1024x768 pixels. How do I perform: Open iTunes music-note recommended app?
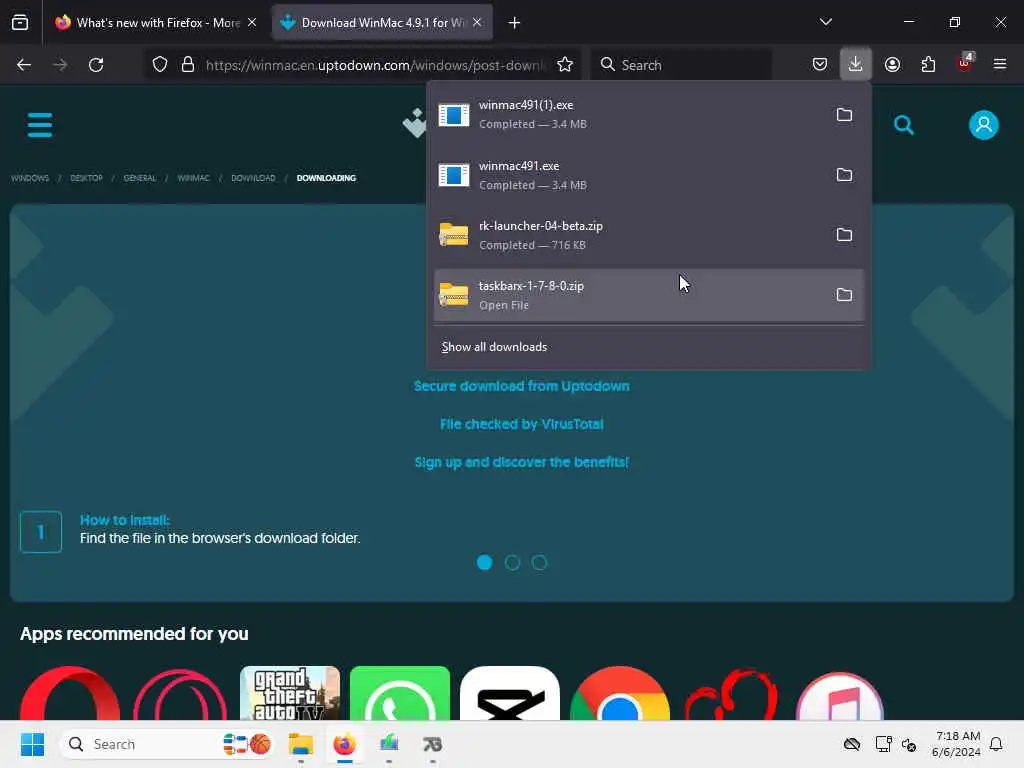point(840,696)
